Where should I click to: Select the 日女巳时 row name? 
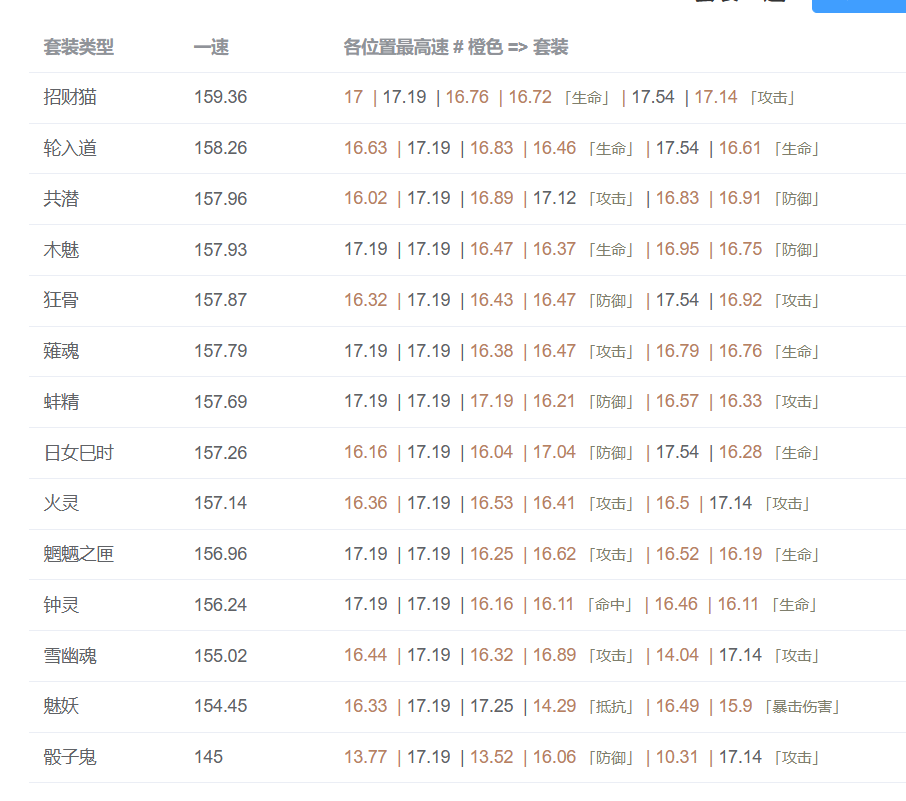(x=79, y=453)
